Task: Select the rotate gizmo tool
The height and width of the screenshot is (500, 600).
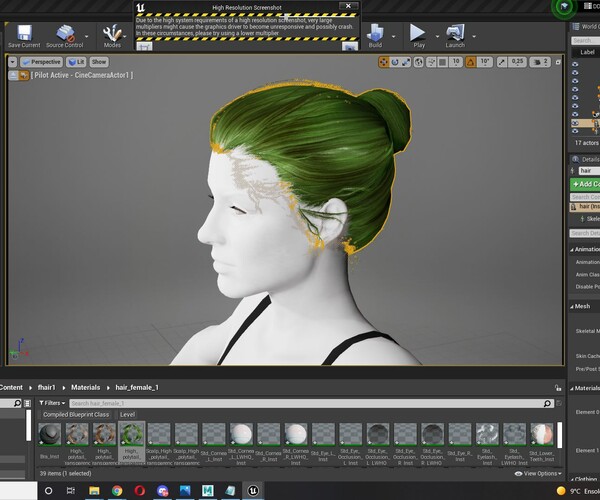Action: (x=395, y=62)
